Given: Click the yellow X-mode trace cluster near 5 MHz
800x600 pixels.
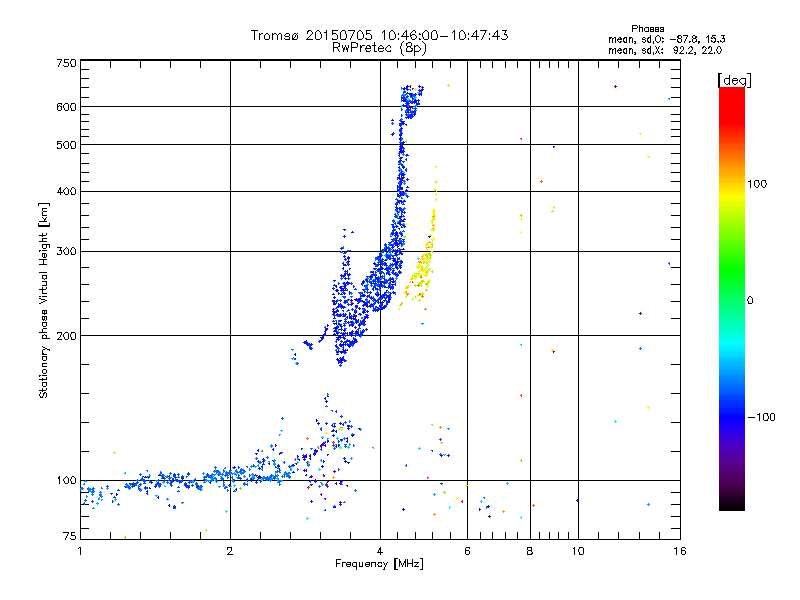Looking at the screenshot, I should coord(422,265).
